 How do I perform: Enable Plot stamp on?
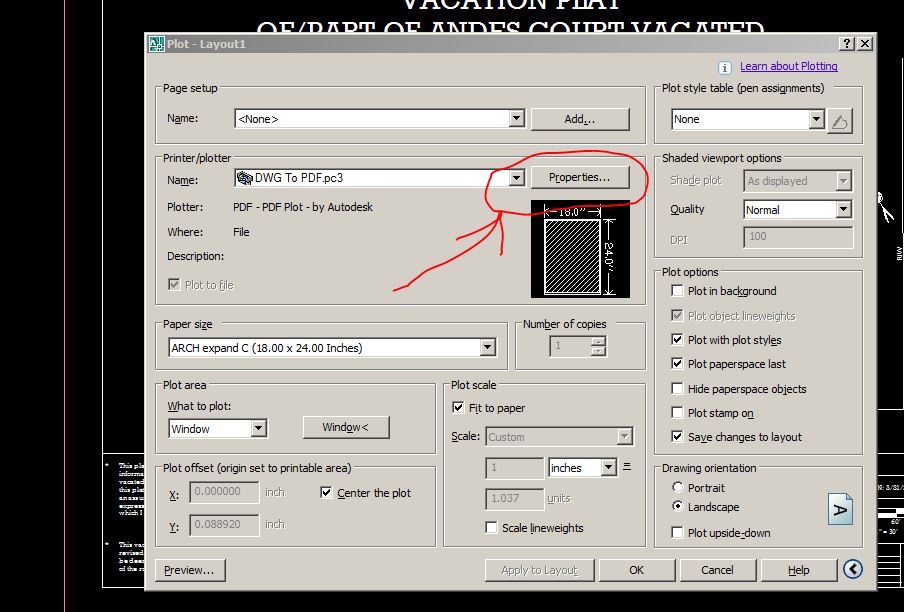(x=677, y=413)
